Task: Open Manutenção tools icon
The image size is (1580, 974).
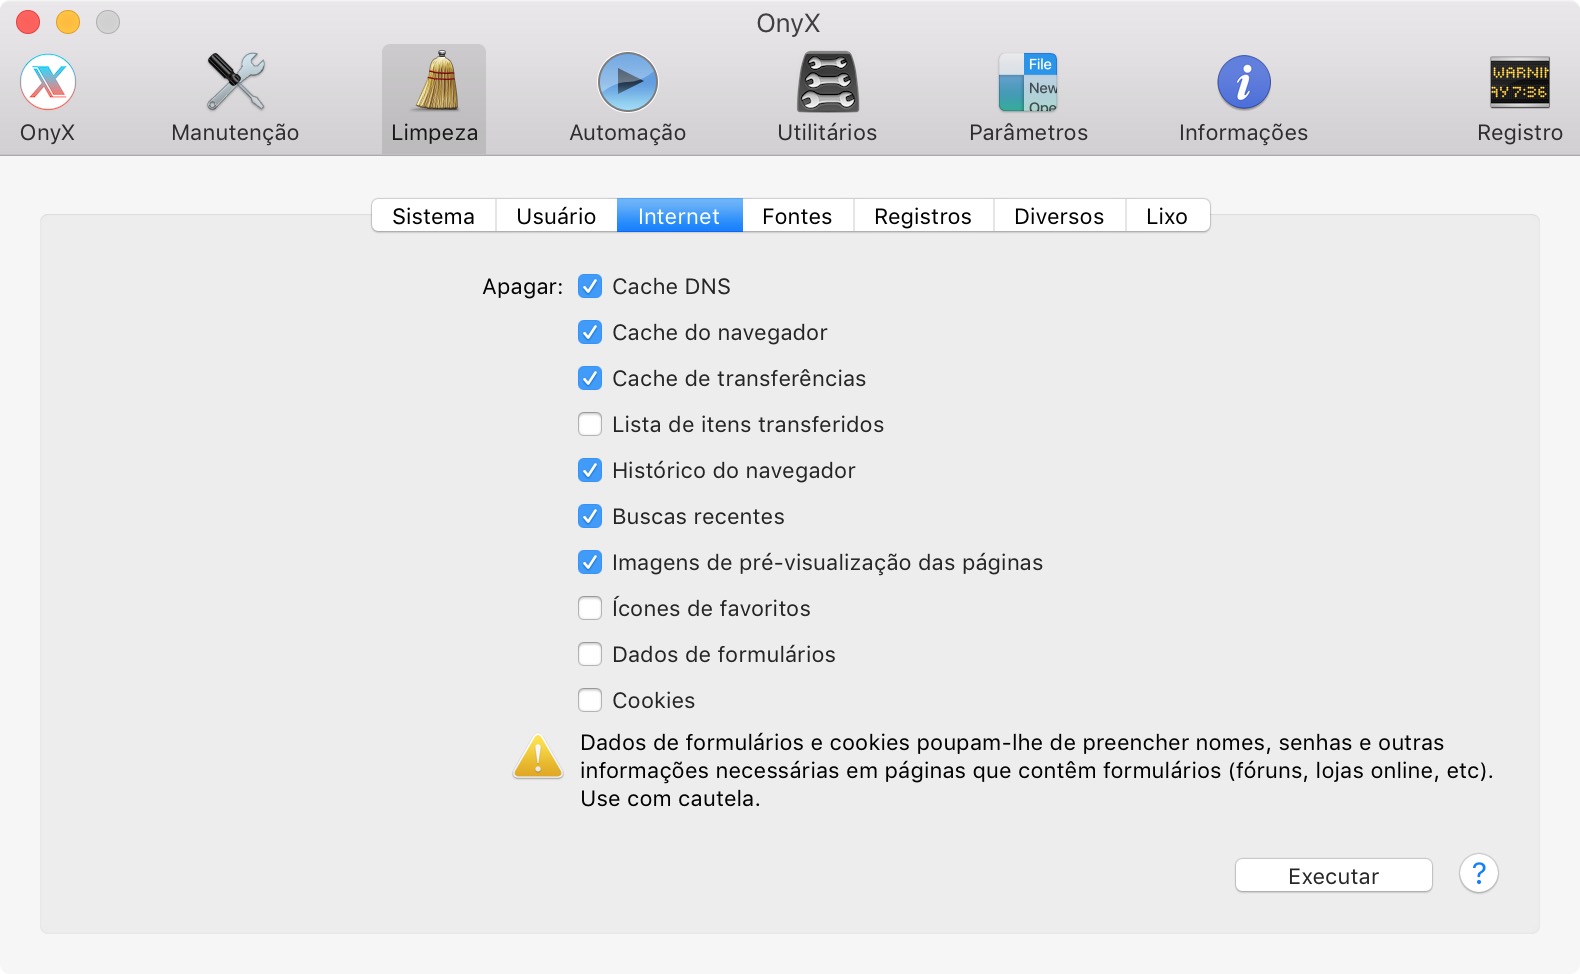Action: coord(235,82)
